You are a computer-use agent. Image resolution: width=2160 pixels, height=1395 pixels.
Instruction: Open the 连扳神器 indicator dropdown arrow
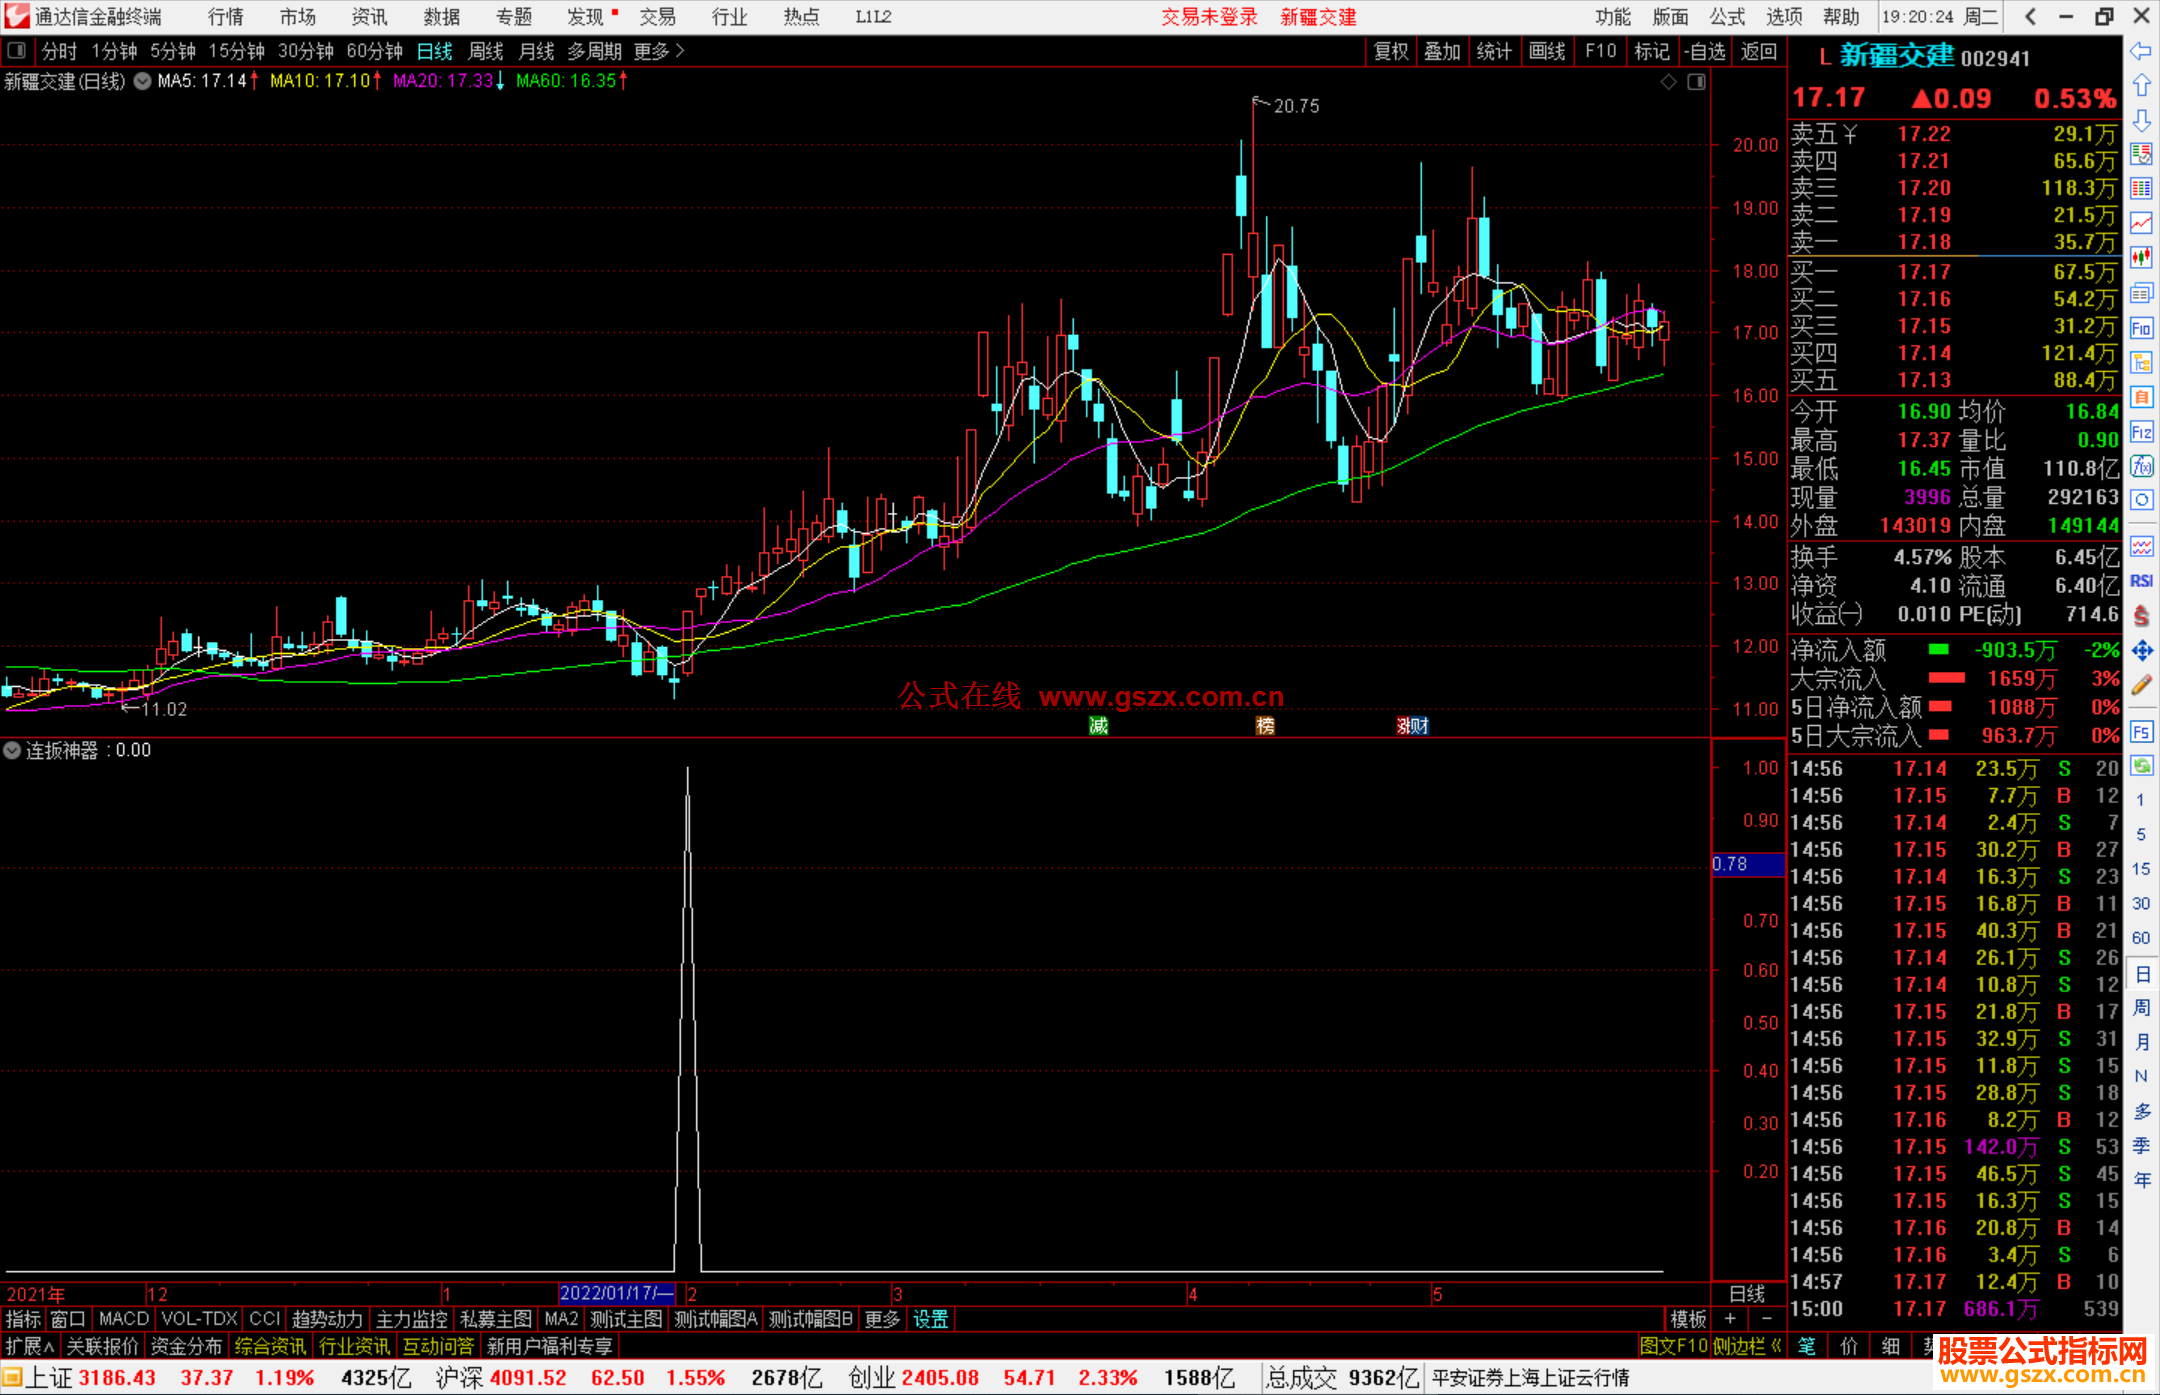(12, 750)
